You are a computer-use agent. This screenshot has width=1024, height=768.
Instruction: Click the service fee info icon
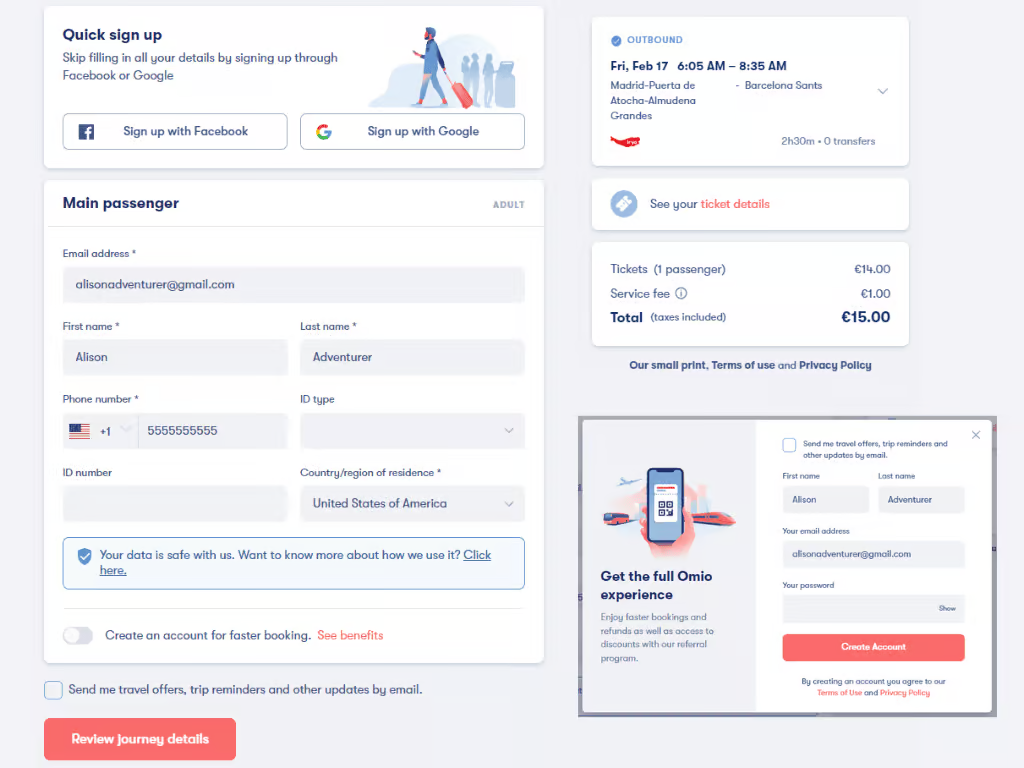click(x=681, y=294)
